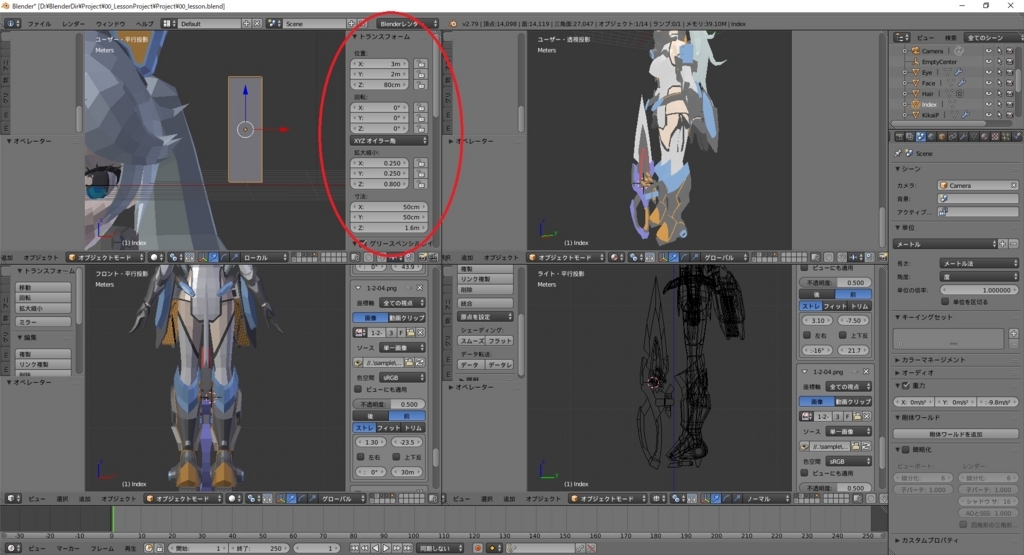The image size is (1024, 555).
Task: Open the Render camera properties tab
Action: click(899, 136)
